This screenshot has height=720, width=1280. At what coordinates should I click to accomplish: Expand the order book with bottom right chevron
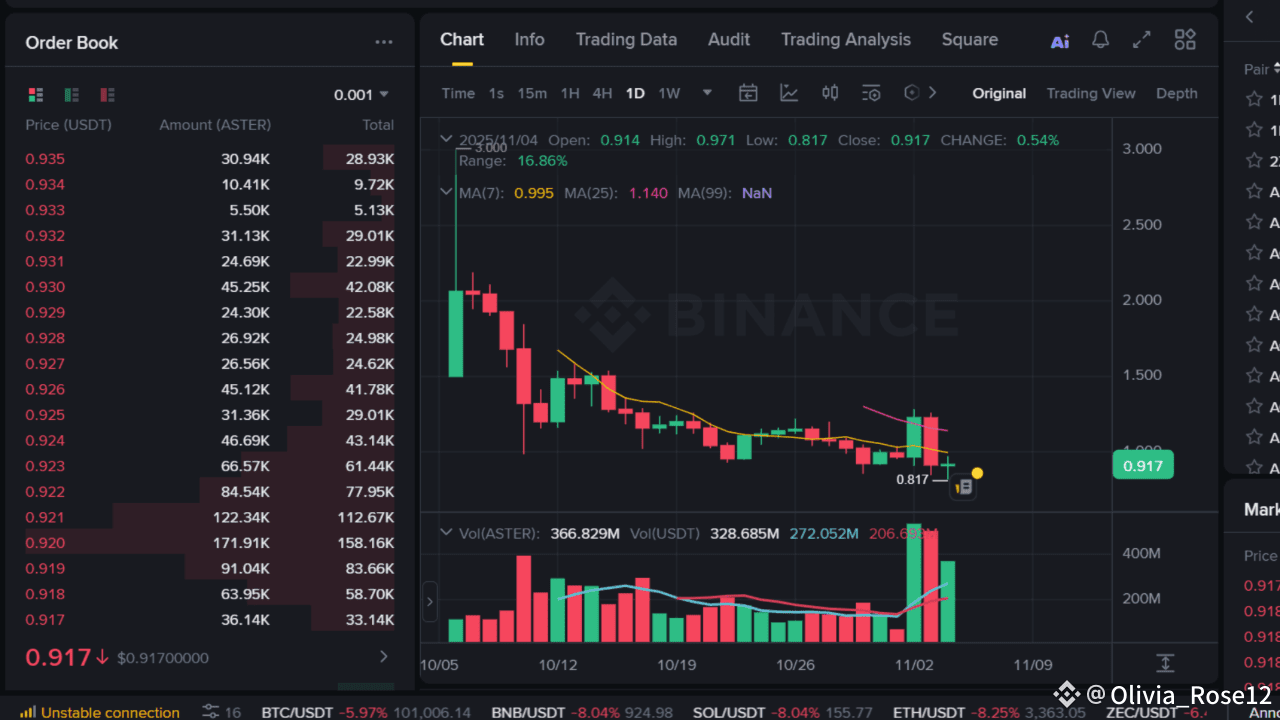point(383,657)
